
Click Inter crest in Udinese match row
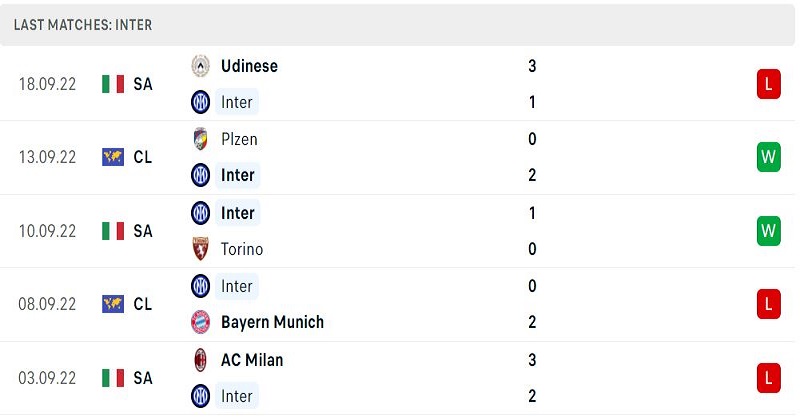click(x=201, y=102)
